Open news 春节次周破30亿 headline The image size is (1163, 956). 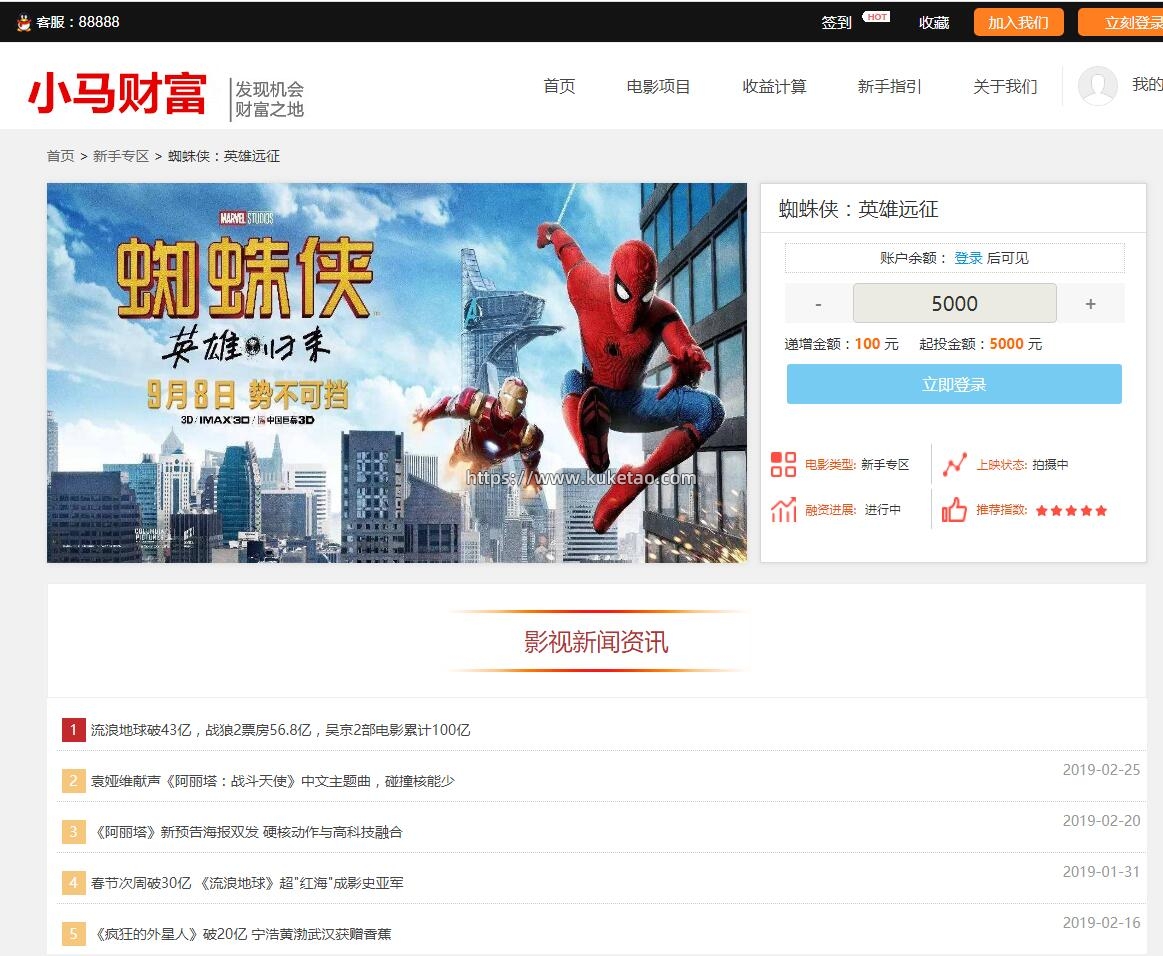(247, 883)
